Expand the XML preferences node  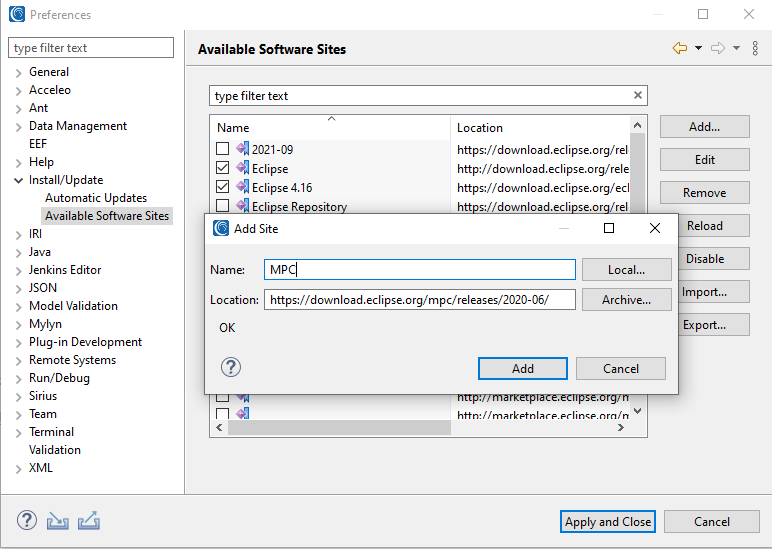(18, 469)
